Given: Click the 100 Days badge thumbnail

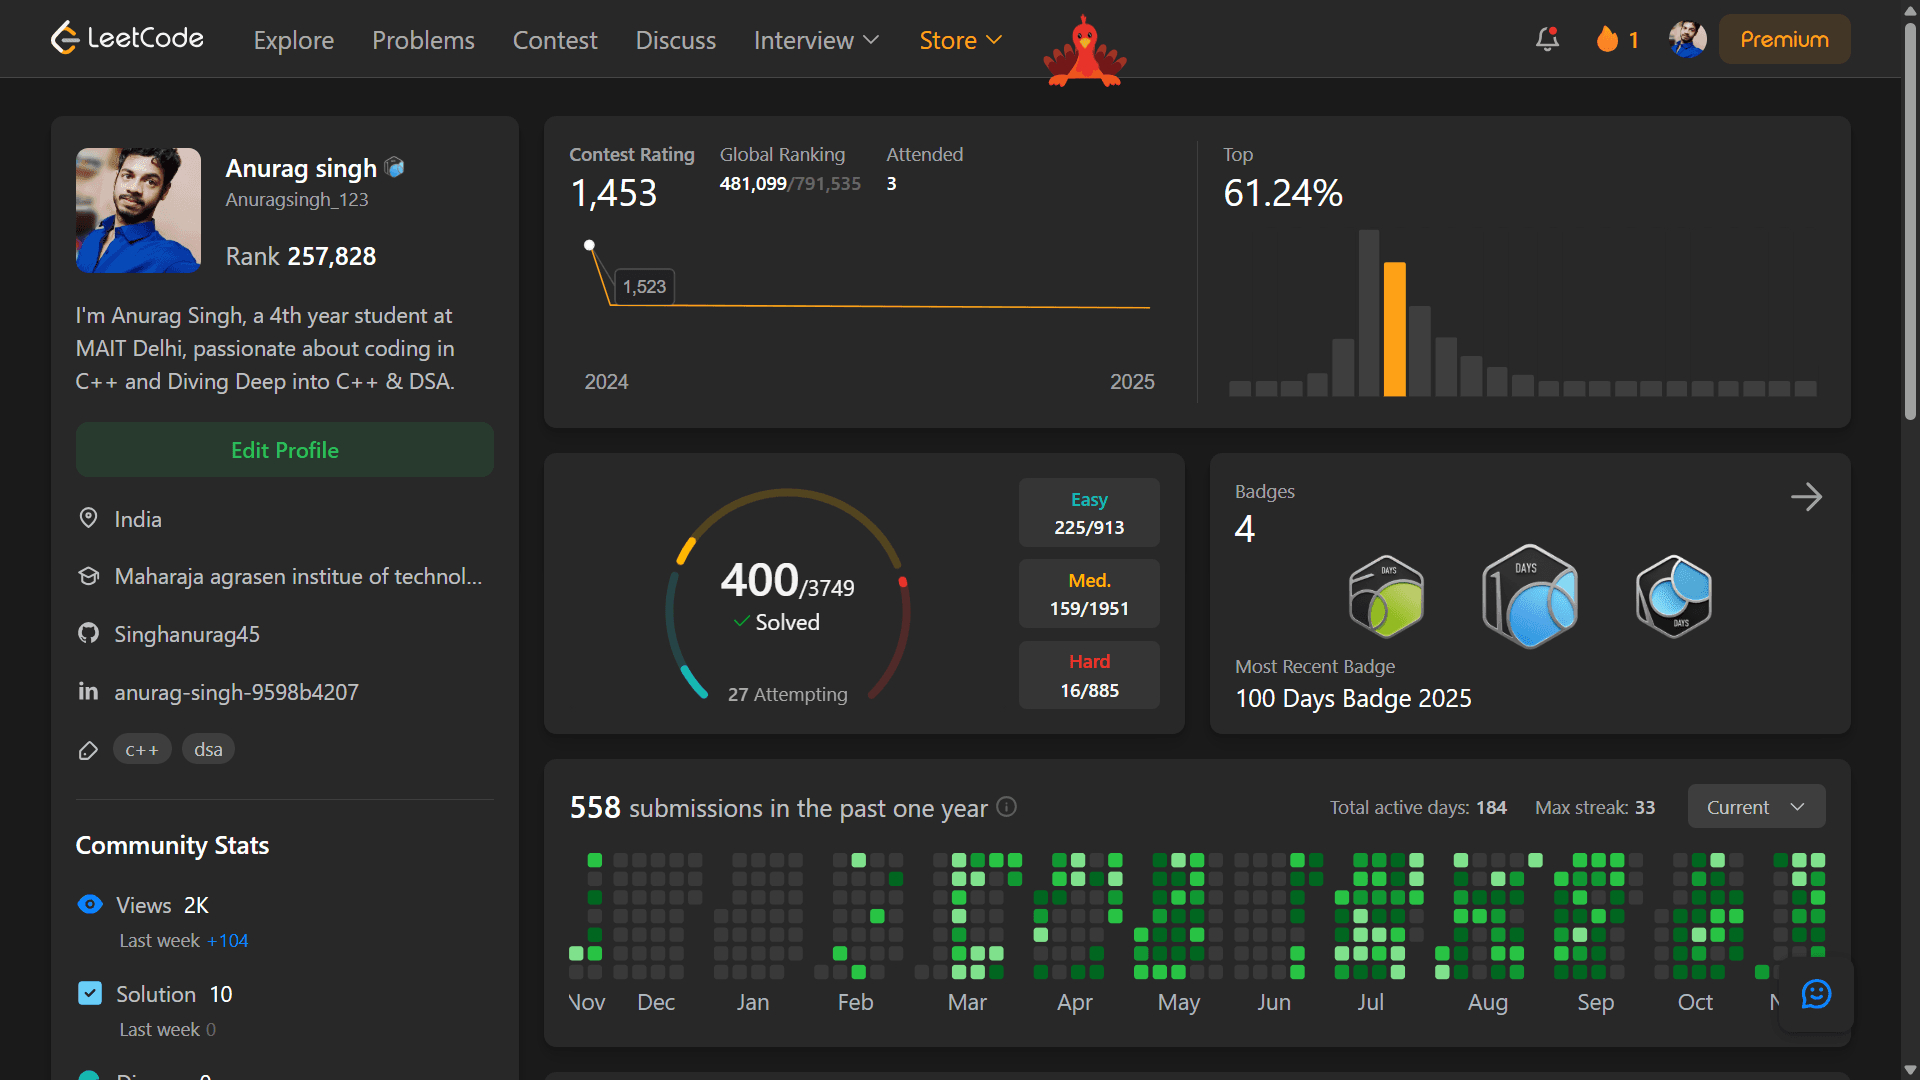Looking at the screenshot, I should tap(1529, 597).
